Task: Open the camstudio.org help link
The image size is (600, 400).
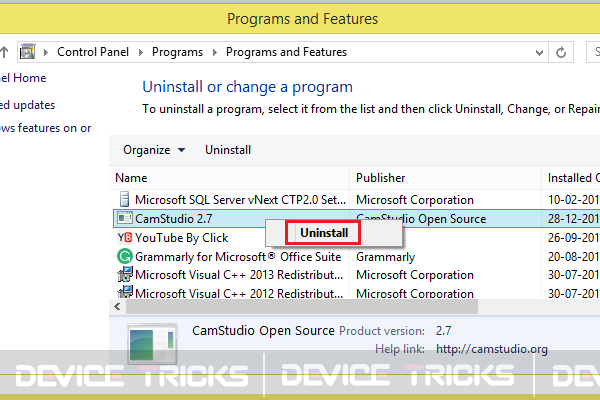Action: [x=492, y=349]
